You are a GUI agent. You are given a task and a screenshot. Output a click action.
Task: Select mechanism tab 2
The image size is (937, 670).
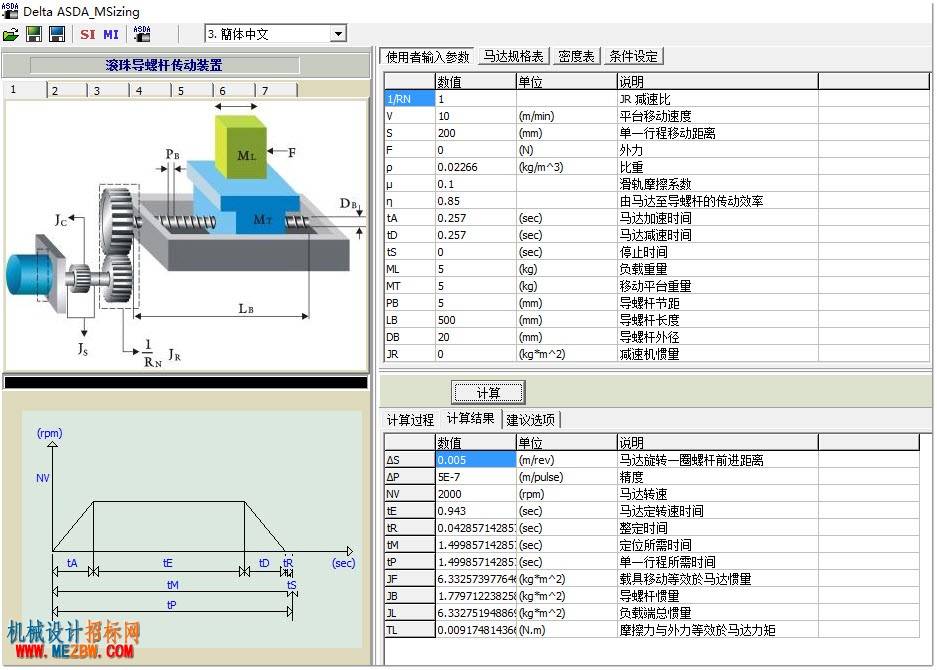[x=67, y=90]
